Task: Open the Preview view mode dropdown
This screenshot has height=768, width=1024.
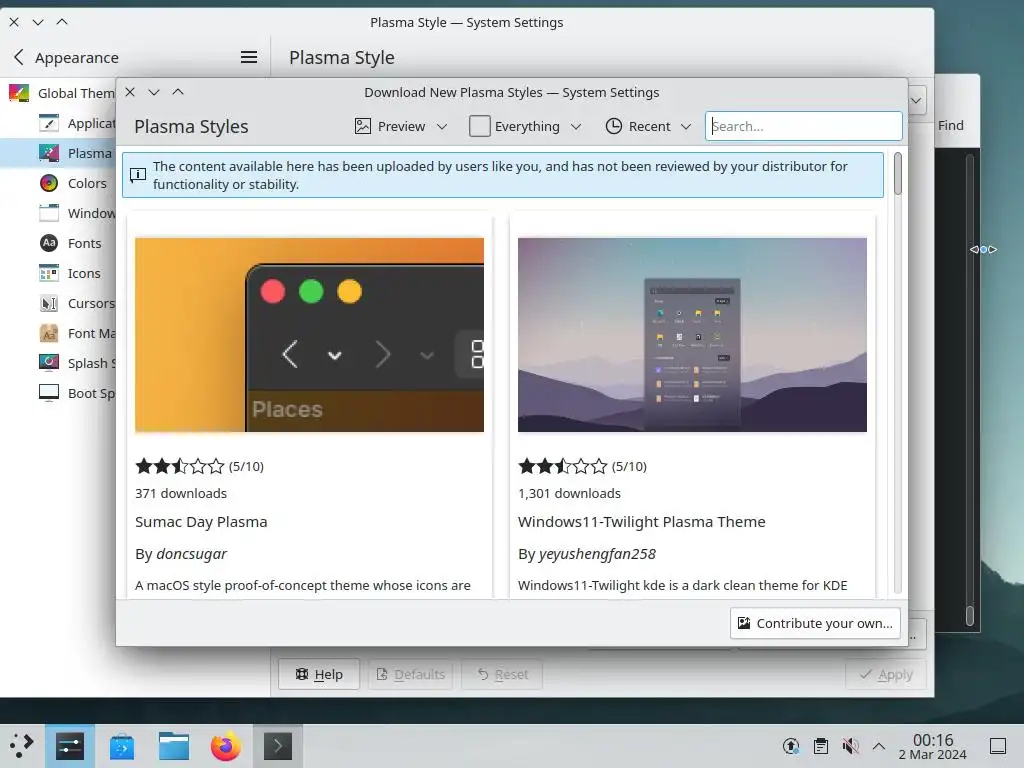Action: (x=400, y=126)
